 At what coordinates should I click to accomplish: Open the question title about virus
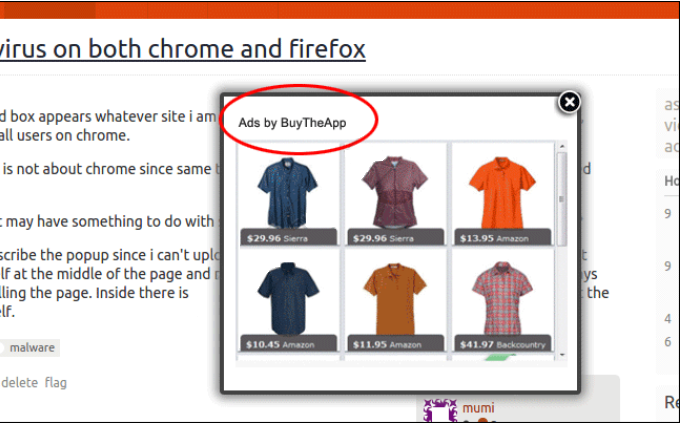182,47
